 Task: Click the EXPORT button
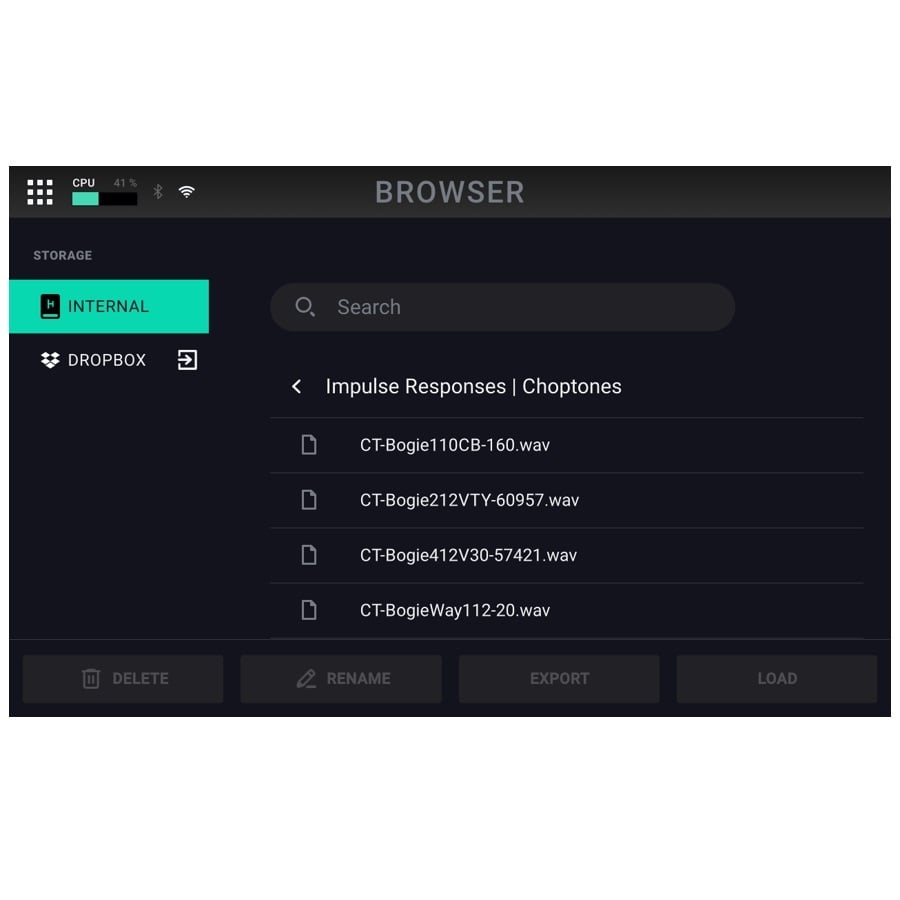coord(559,678)
